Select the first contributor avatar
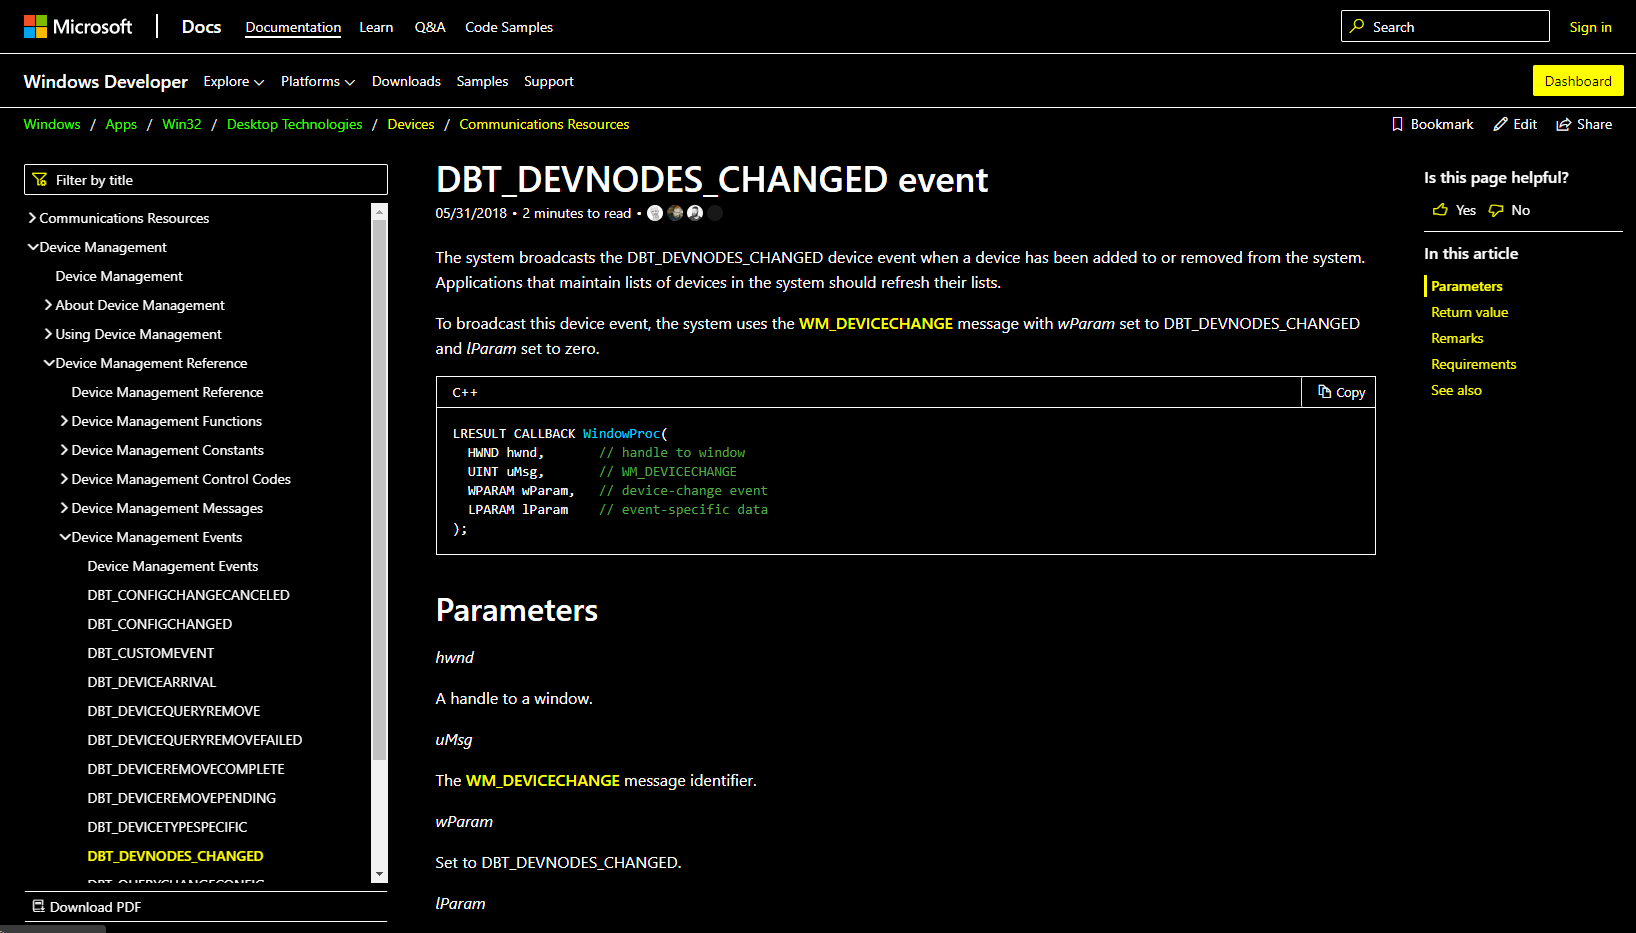Screen dimensions: 1636x933 [655, 213]
